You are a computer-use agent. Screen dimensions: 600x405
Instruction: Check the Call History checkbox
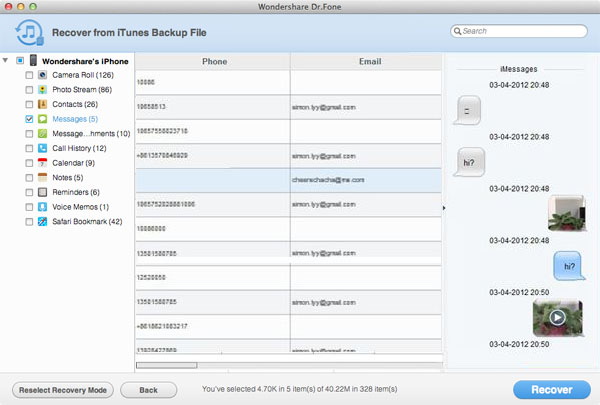29,148
